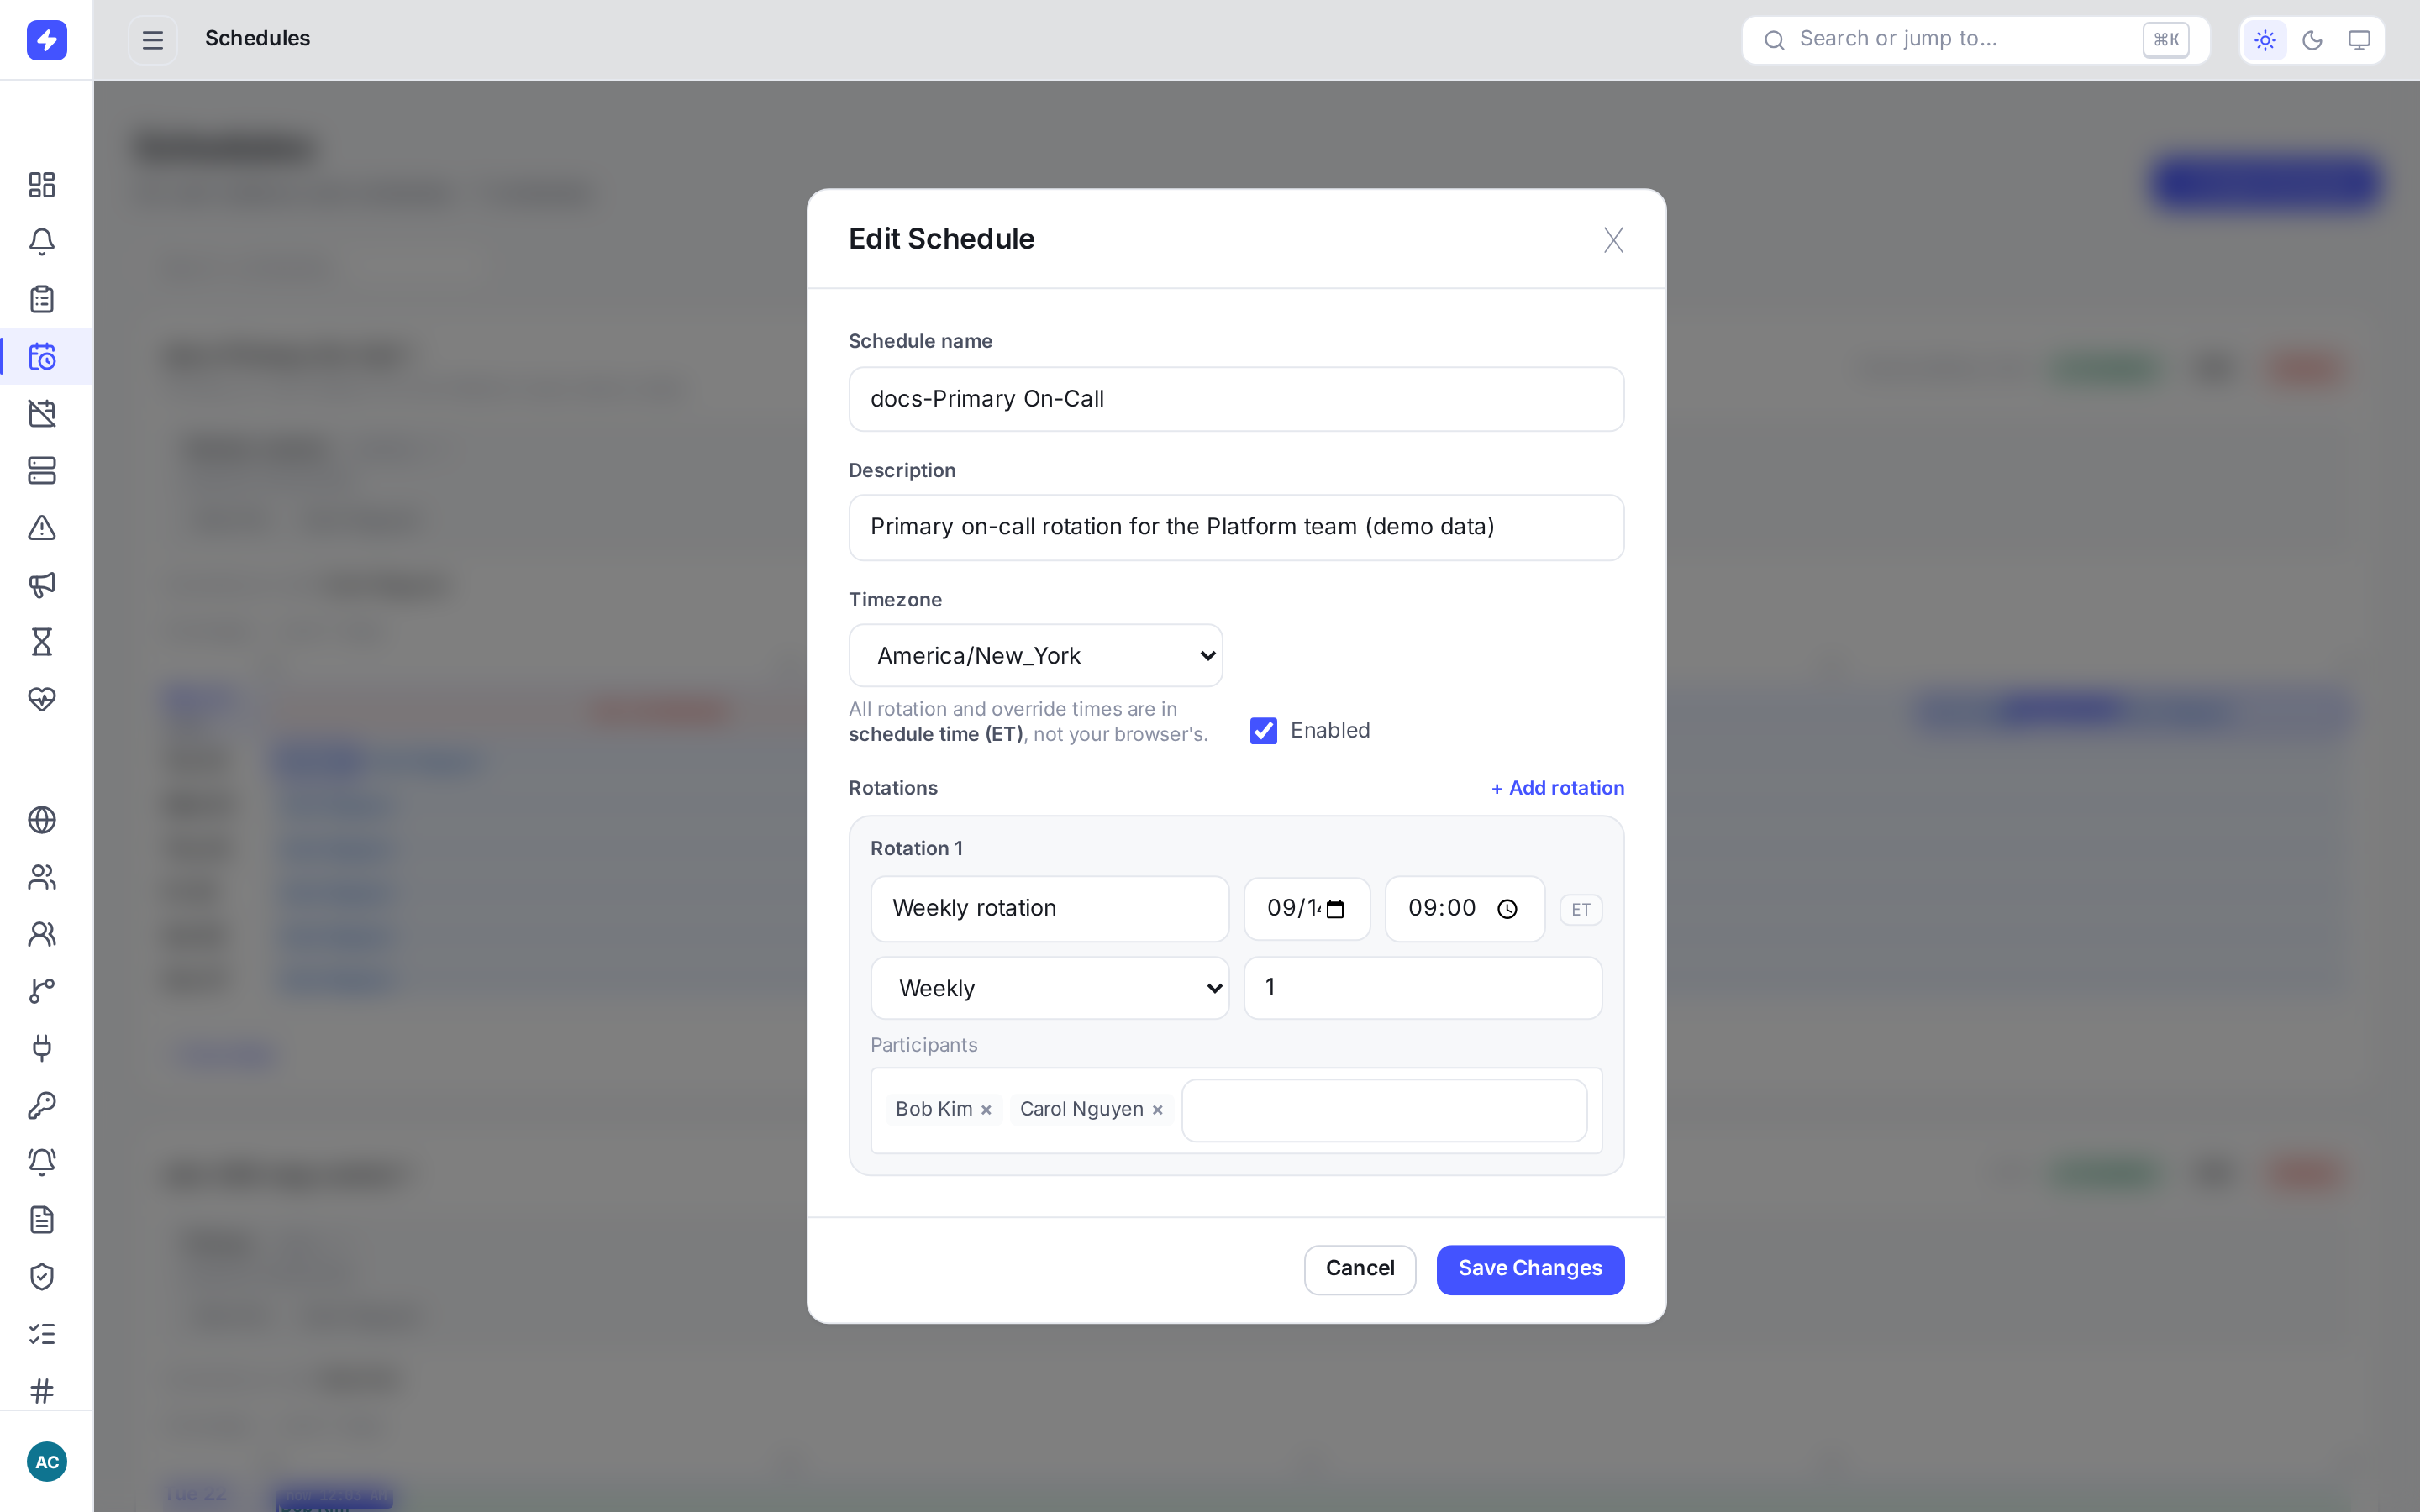Open the shield check sidebar icon
The width and height of the screenshot is (2420, 1512).
(x=42, y=1277)
